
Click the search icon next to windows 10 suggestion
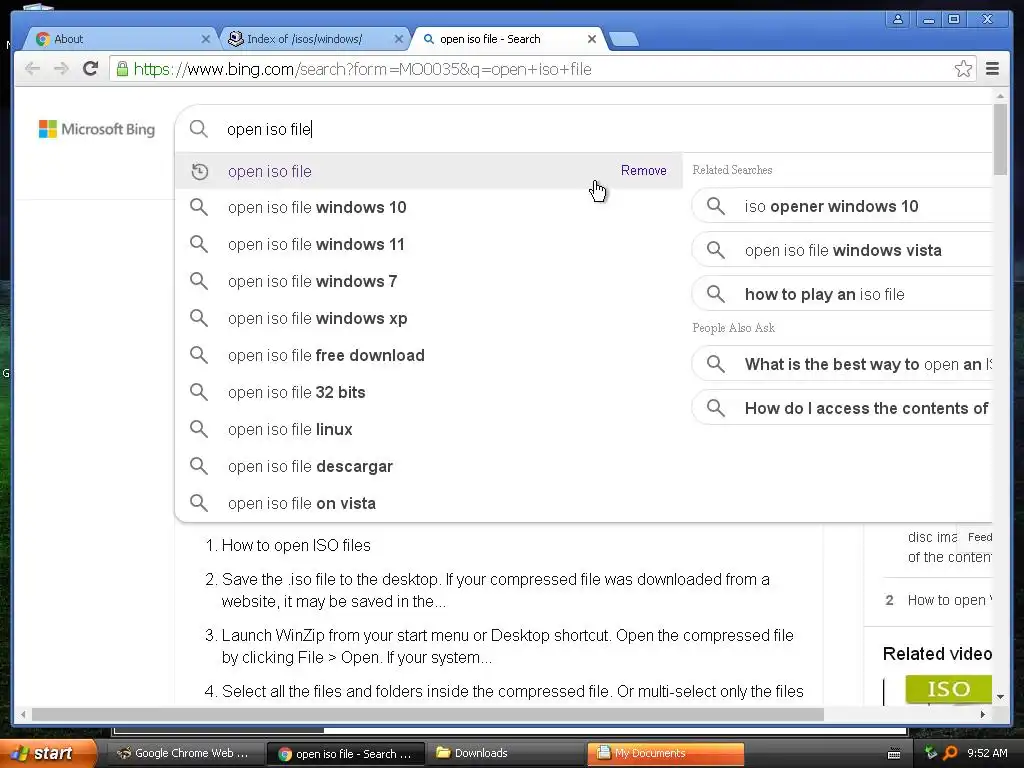(199, 208)
